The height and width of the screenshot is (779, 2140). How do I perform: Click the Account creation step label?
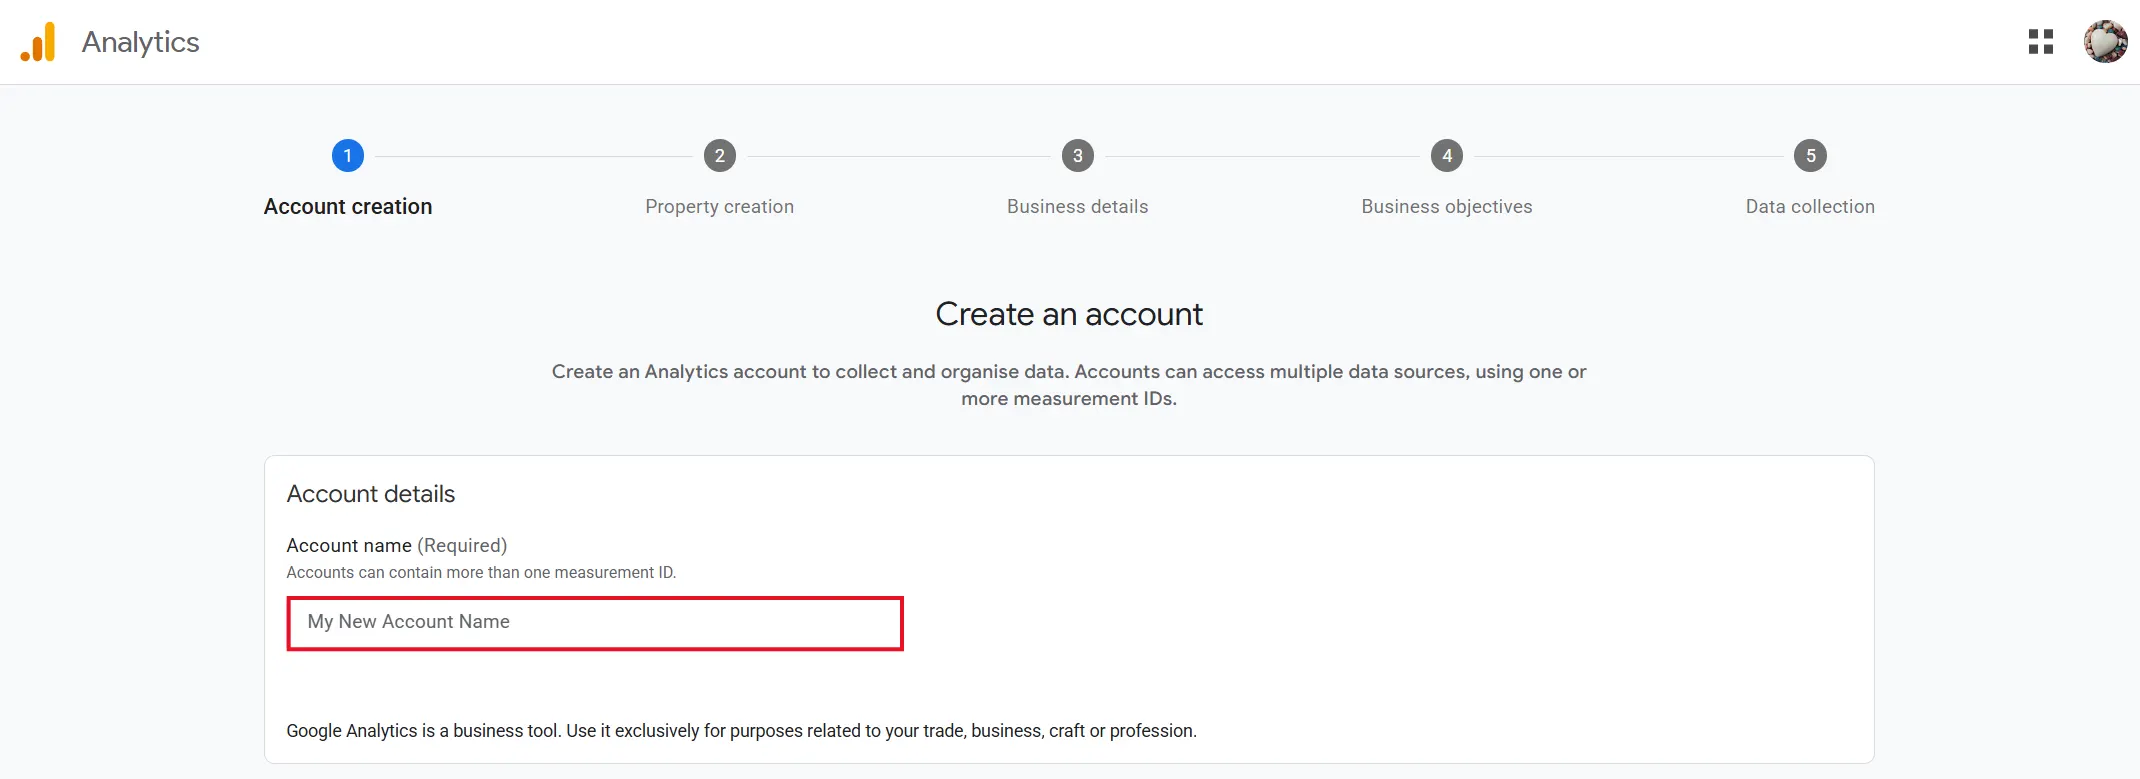pyautogui.click(x=348, y=207)
